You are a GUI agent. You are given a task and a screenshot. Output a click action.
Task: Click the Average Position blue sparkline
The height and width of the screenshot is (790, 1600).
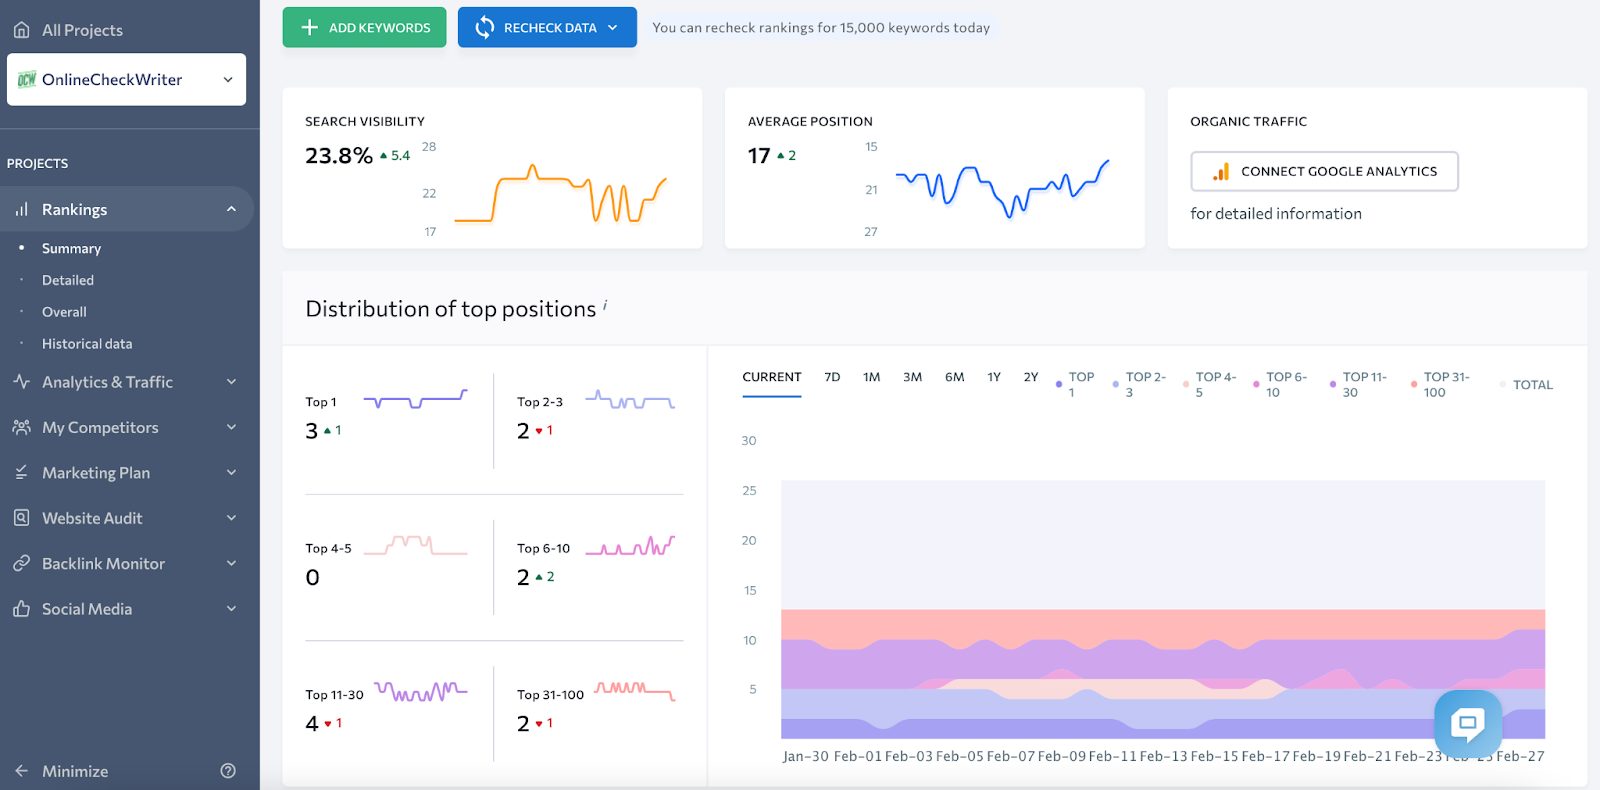tap(1002, 188)
